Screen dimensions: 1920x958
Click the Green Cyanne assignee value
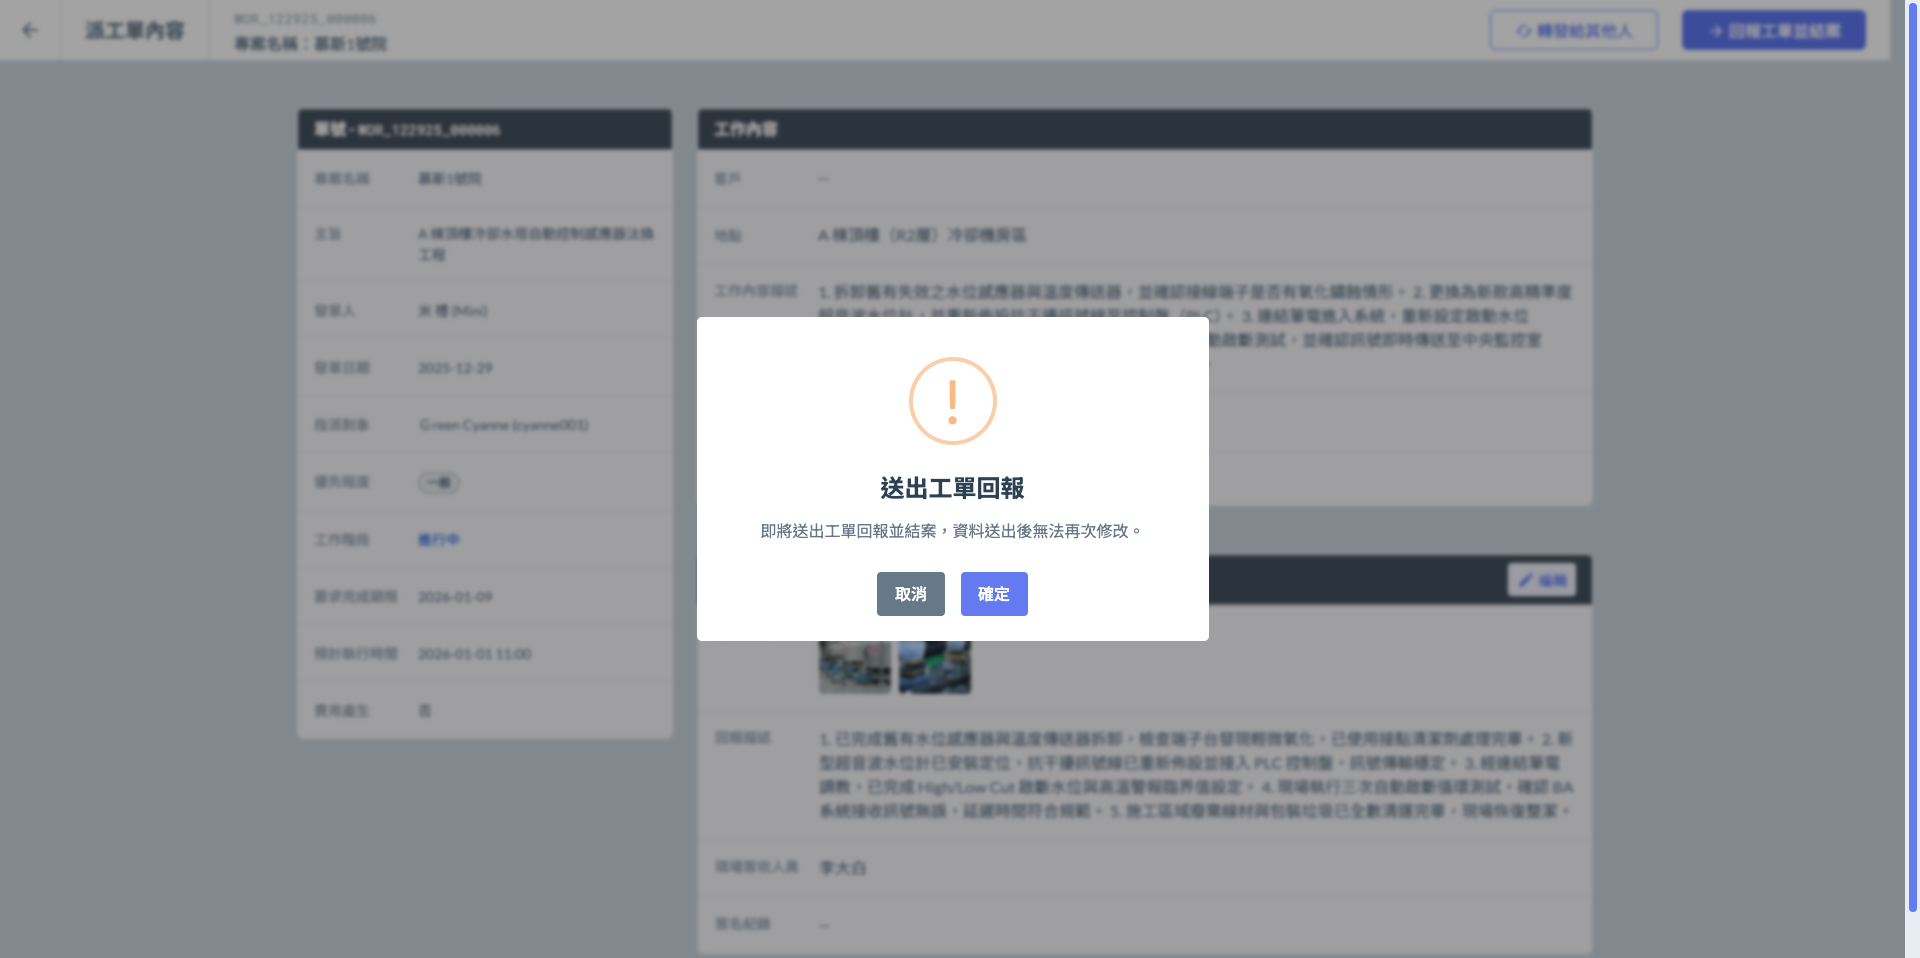tap(503, 425)
